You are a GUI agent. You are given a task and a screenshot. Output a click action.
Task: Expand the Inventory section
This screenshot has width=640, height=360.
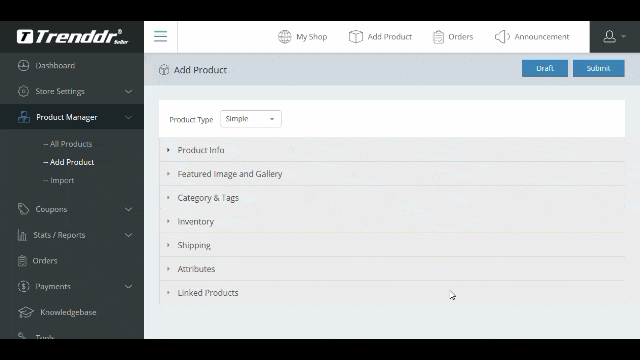[x=392, y=221]
